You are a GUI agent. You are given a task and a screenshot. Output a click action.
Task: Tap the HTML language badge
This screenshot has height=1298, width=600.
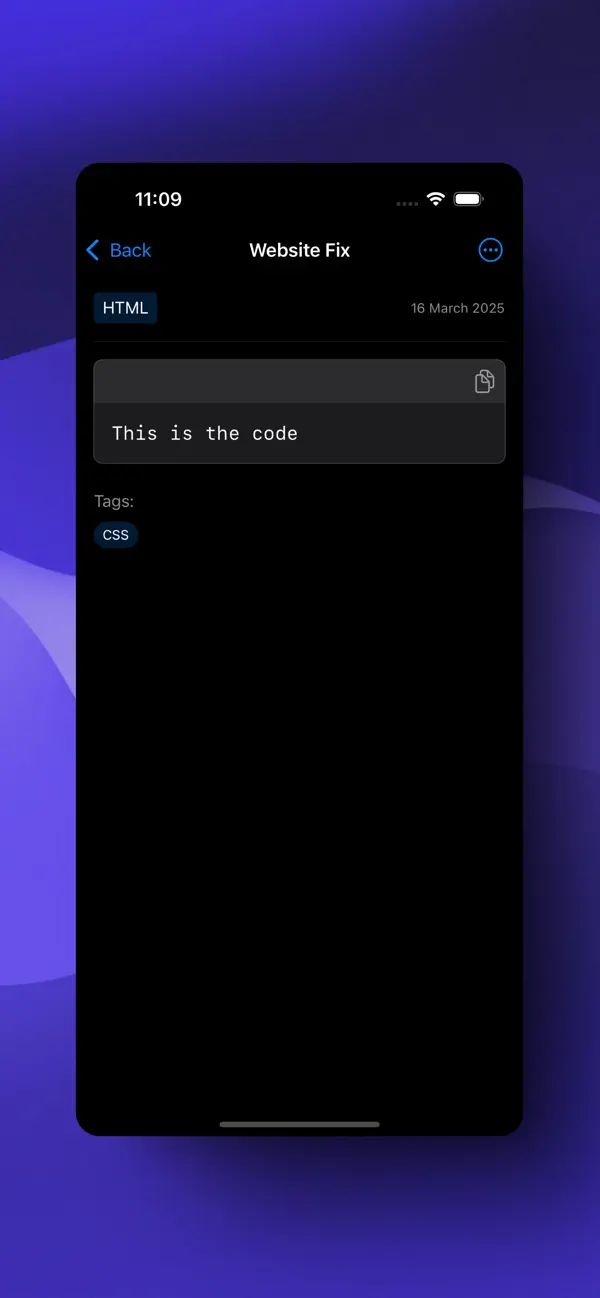tap(125, 308)
